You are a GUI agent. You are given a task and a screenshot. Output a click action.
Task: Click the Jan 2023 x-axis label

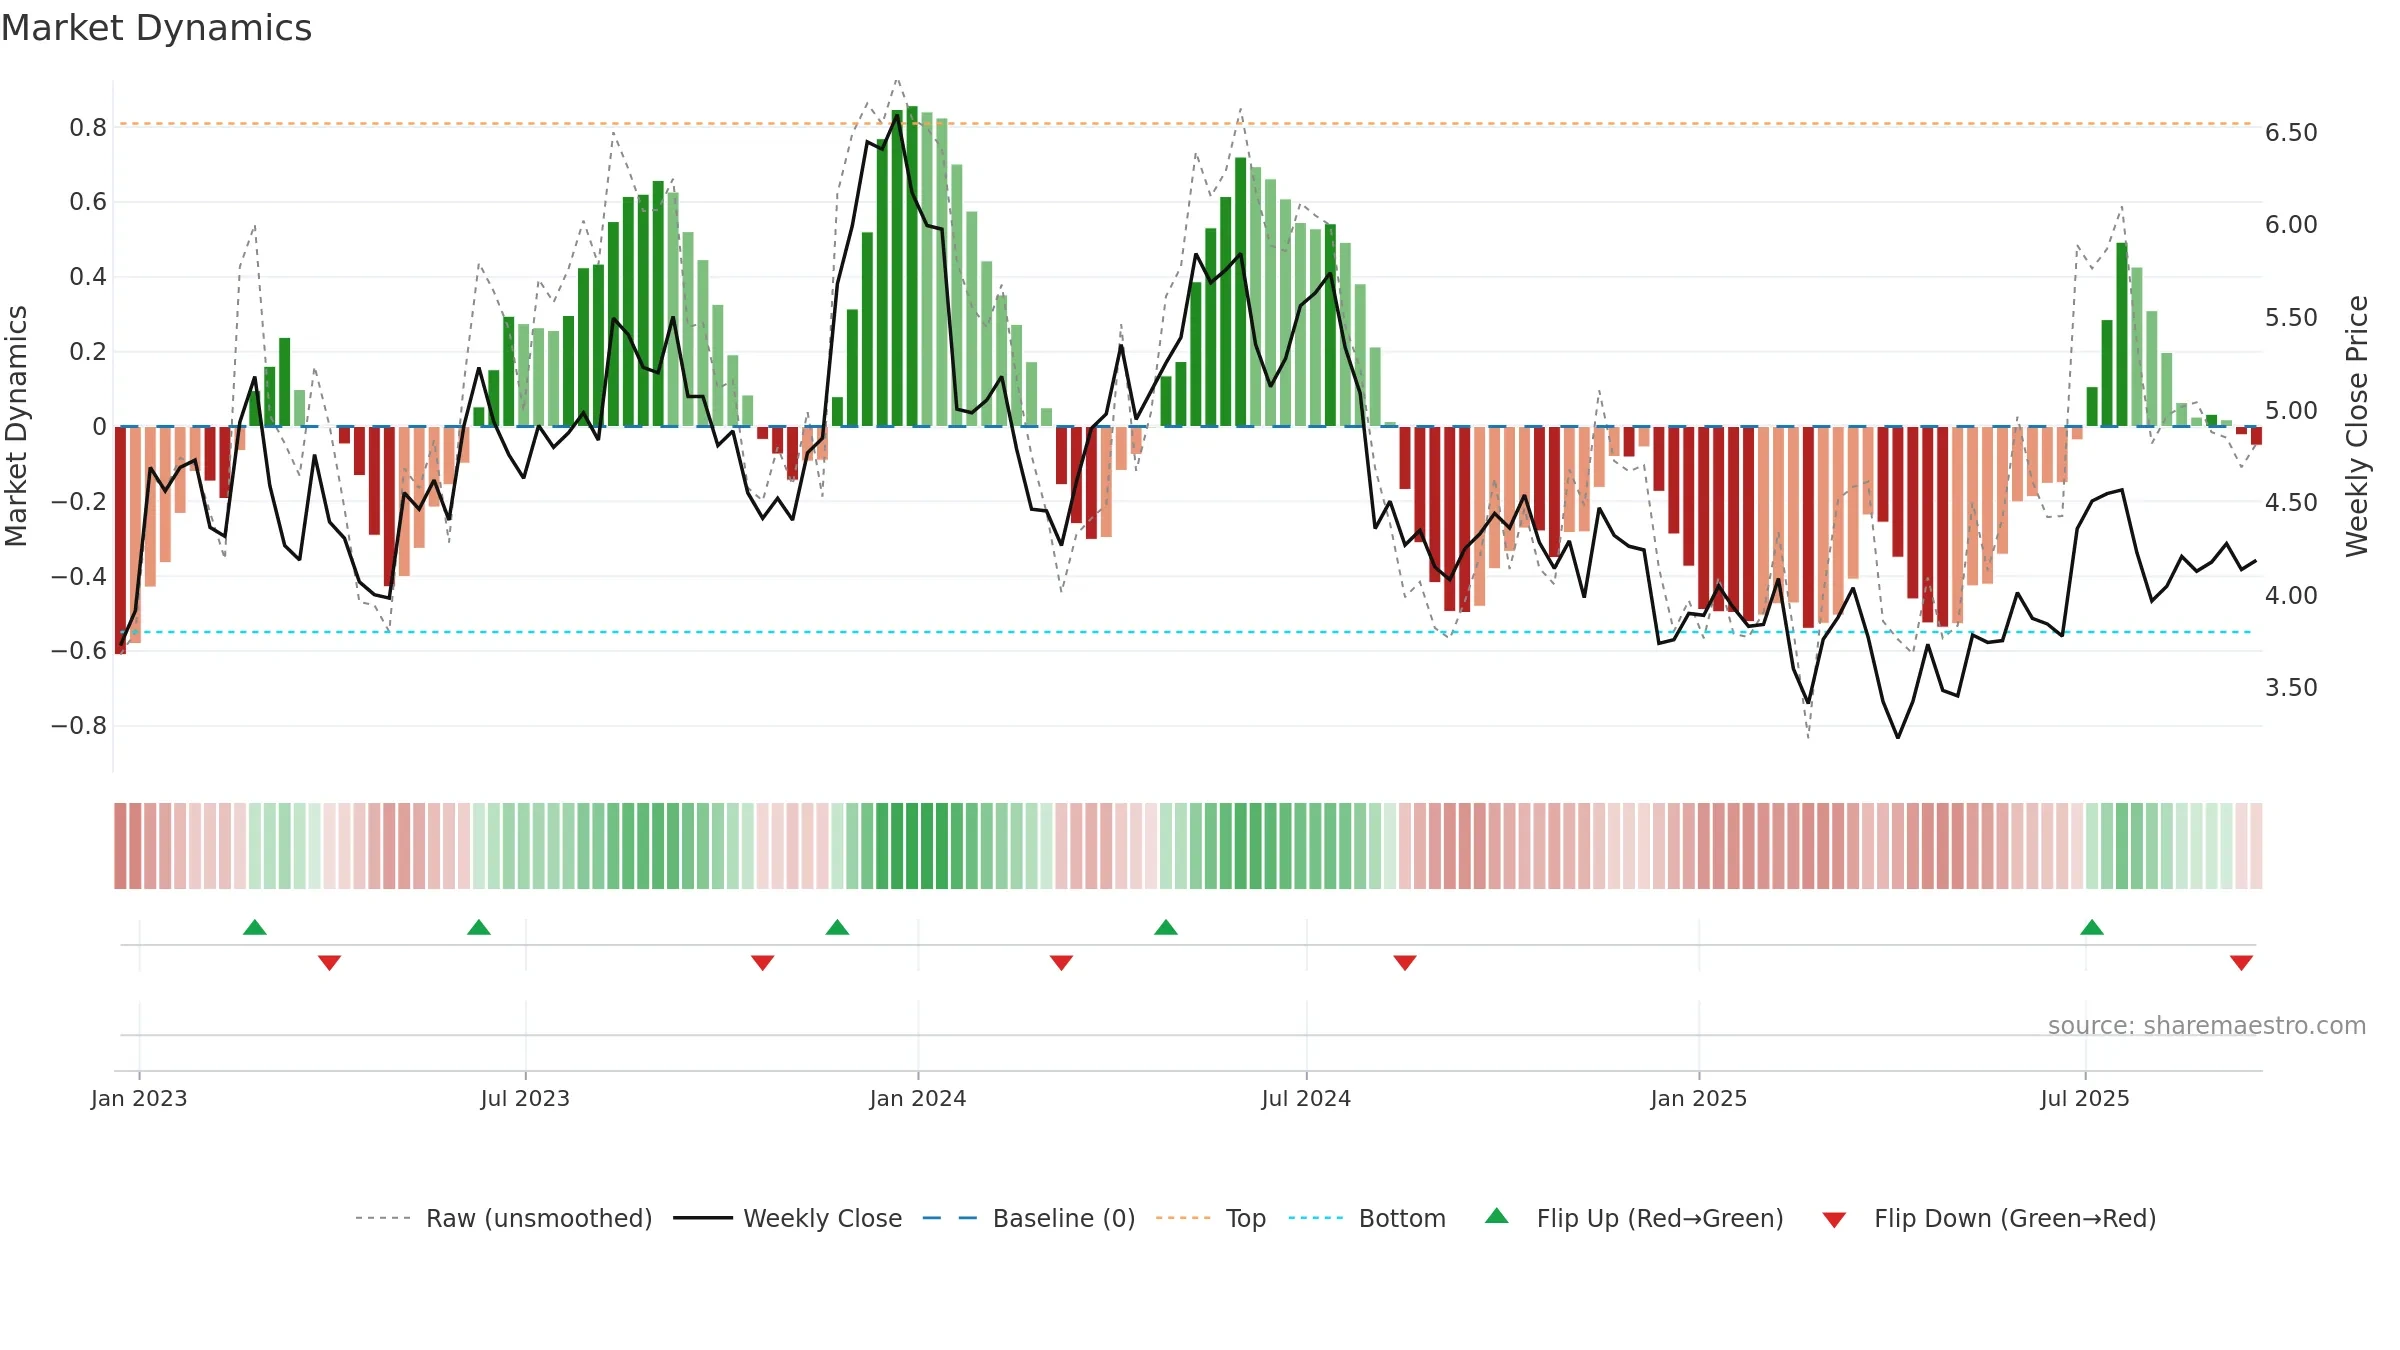pos(139,1098)
